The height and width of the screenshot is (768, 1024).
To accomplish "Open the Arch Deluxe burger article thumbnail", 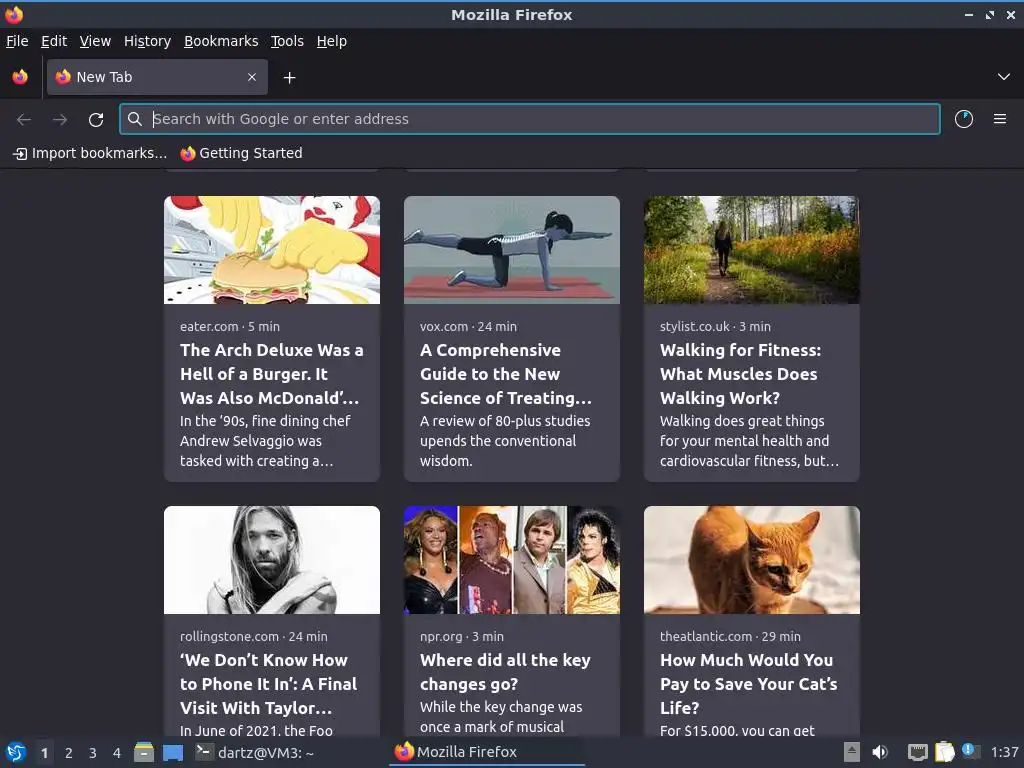I will point(272,250).
